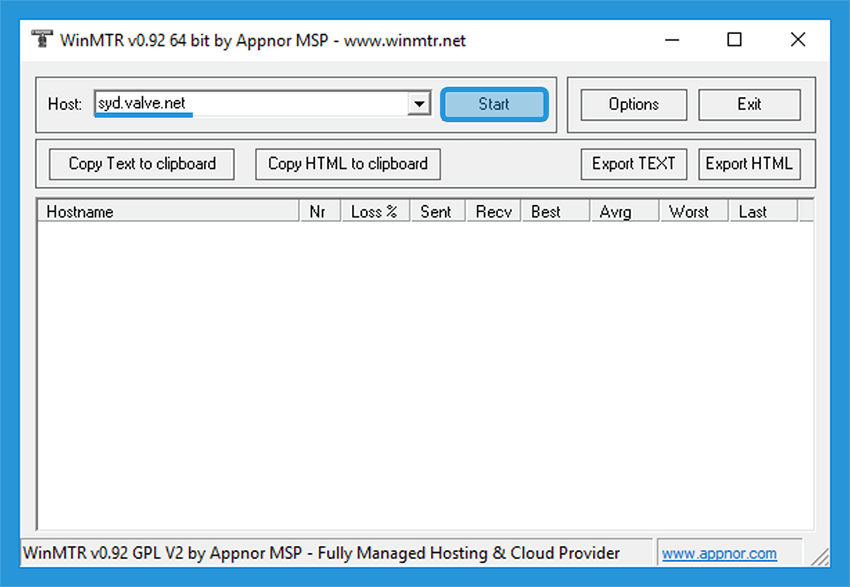Click Copy Text to clipboard
Screen dimensions: 850x587
pos(142,164)
